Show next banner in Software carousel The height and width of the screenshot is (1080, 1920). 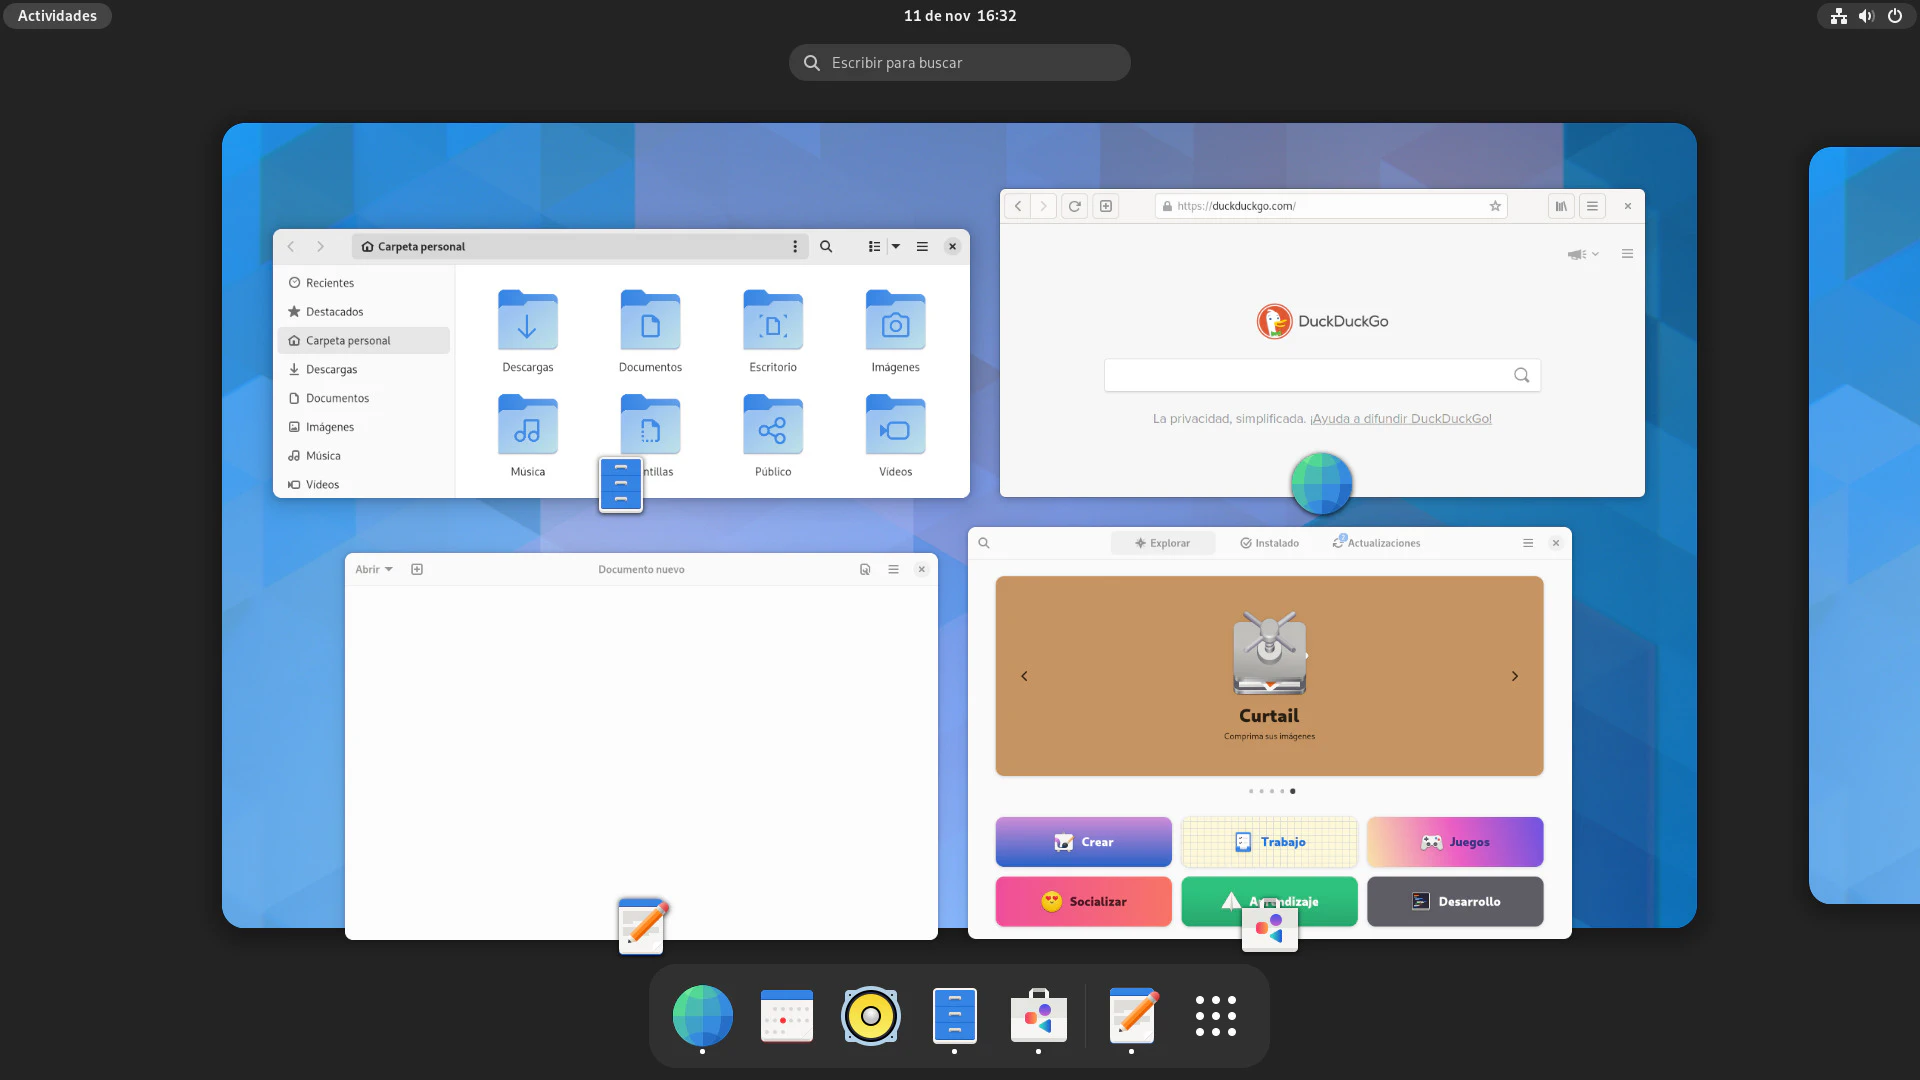1514,676
